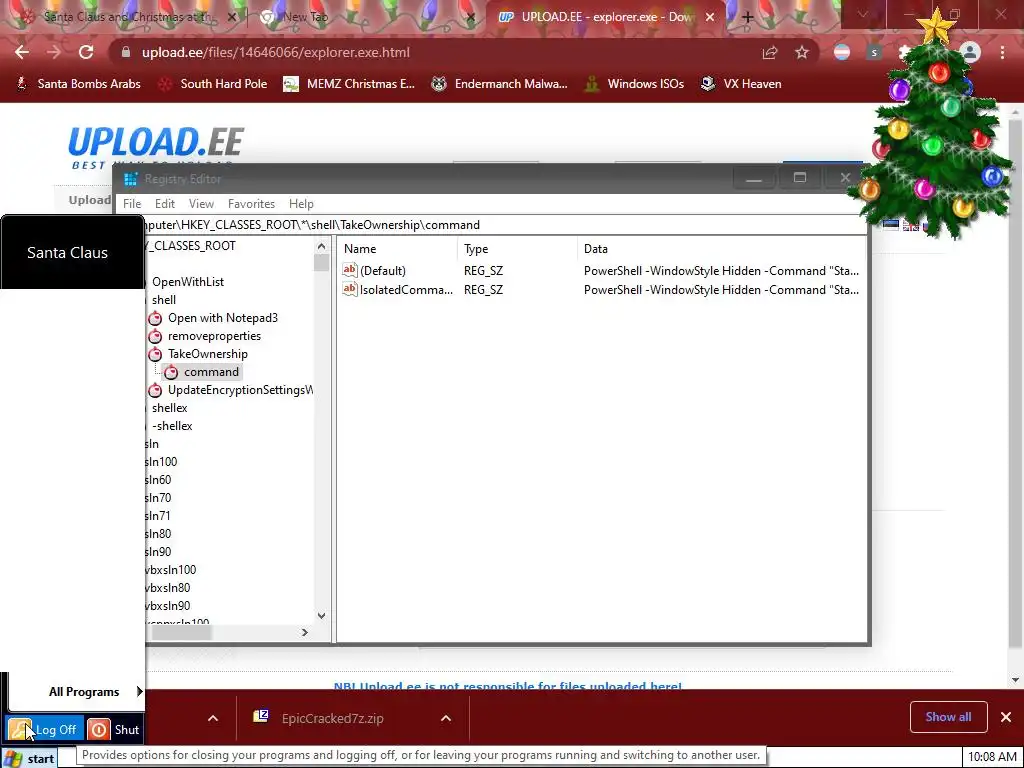This screenshot has height=768, width=1024.
Task: Select removeproperties key label
Action: [x=214, y=336]
